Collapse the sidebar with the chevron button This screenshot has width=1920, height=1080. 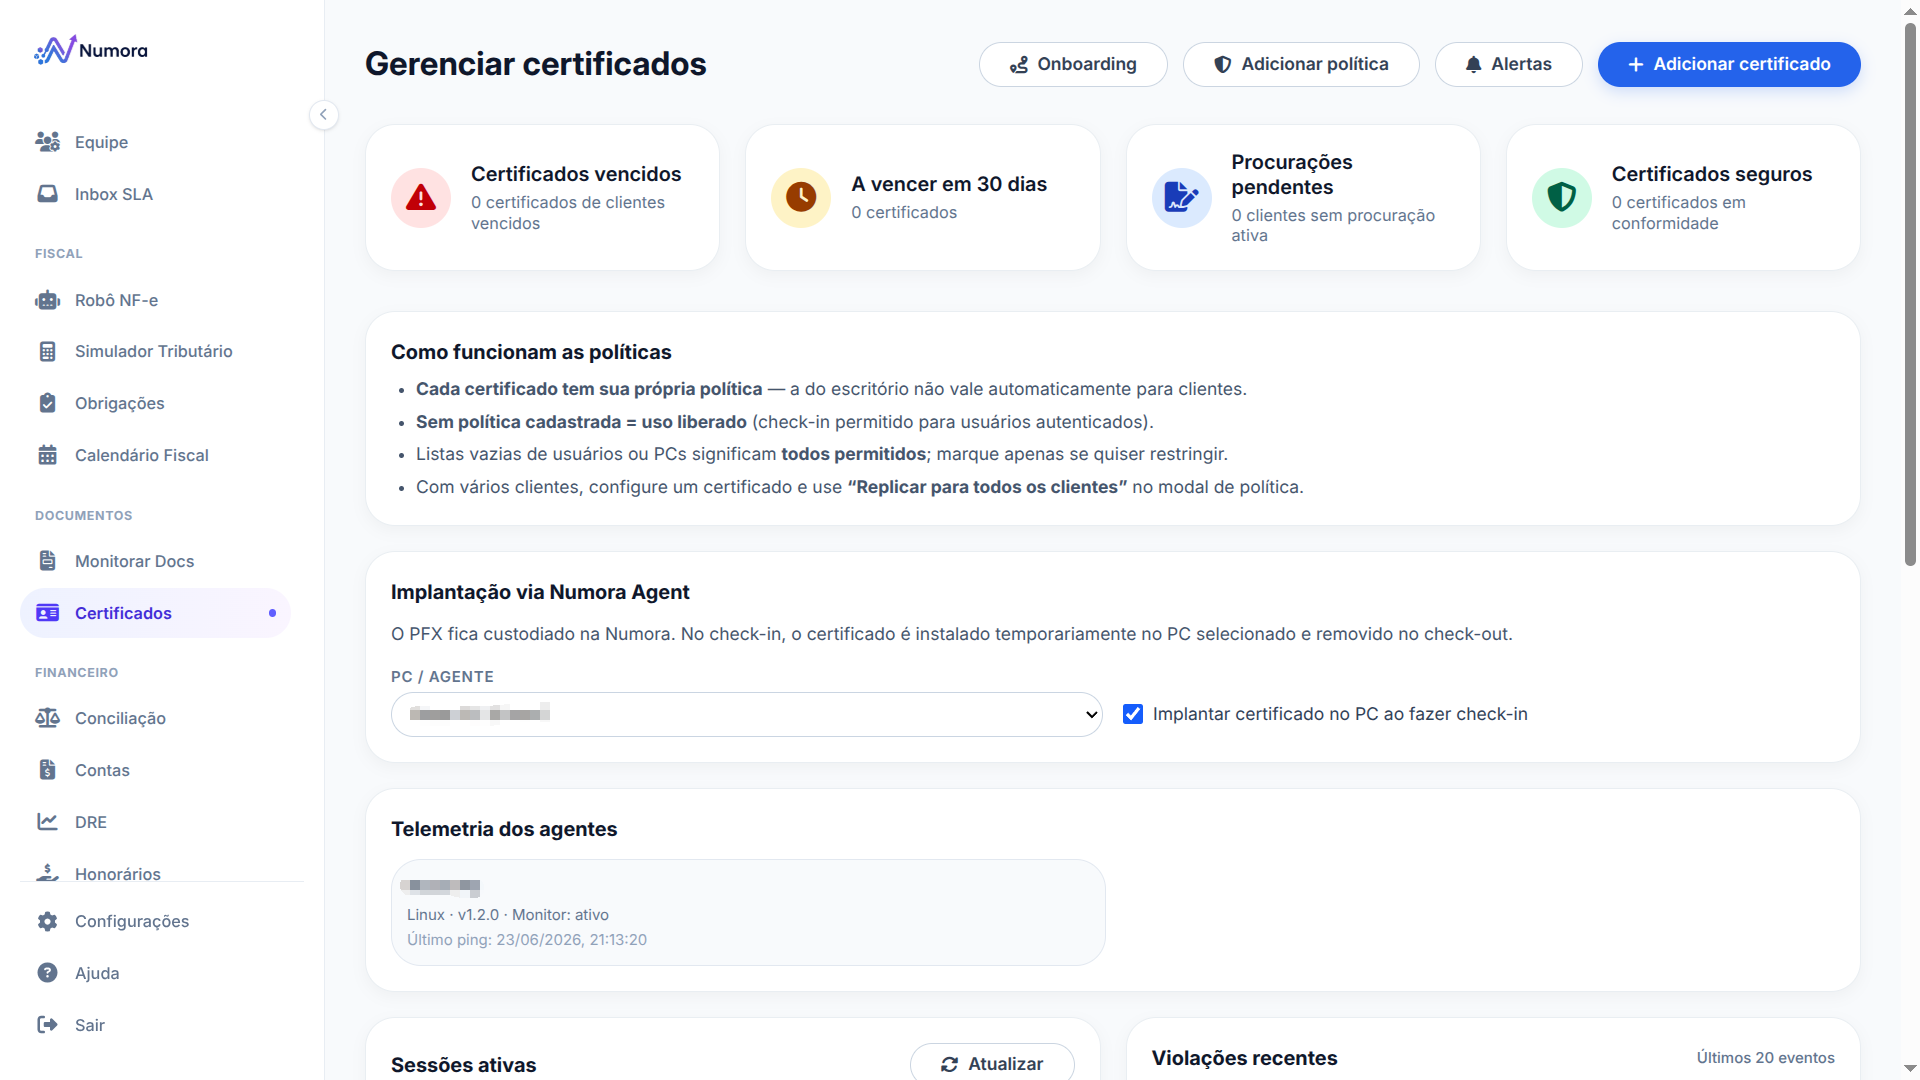point(323,114)
